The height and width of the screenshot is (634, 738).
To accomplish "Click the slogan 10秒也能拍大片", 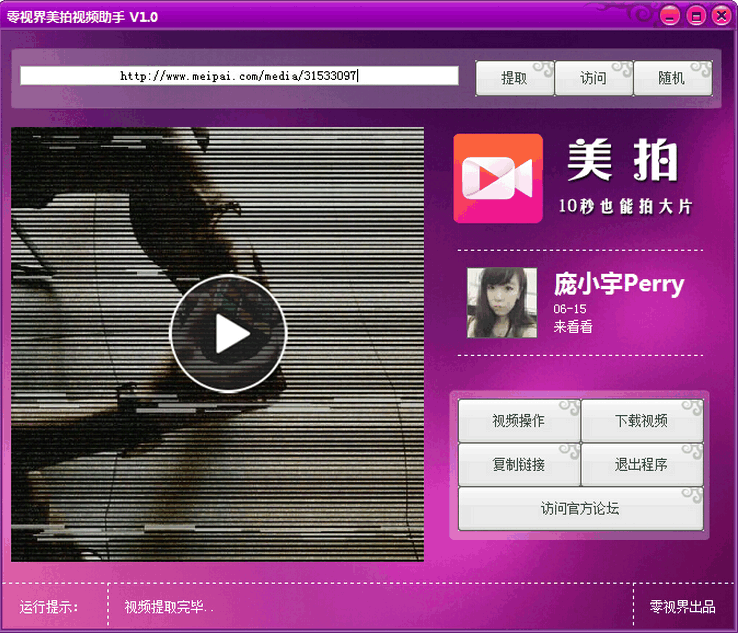I will click(625, 206).
